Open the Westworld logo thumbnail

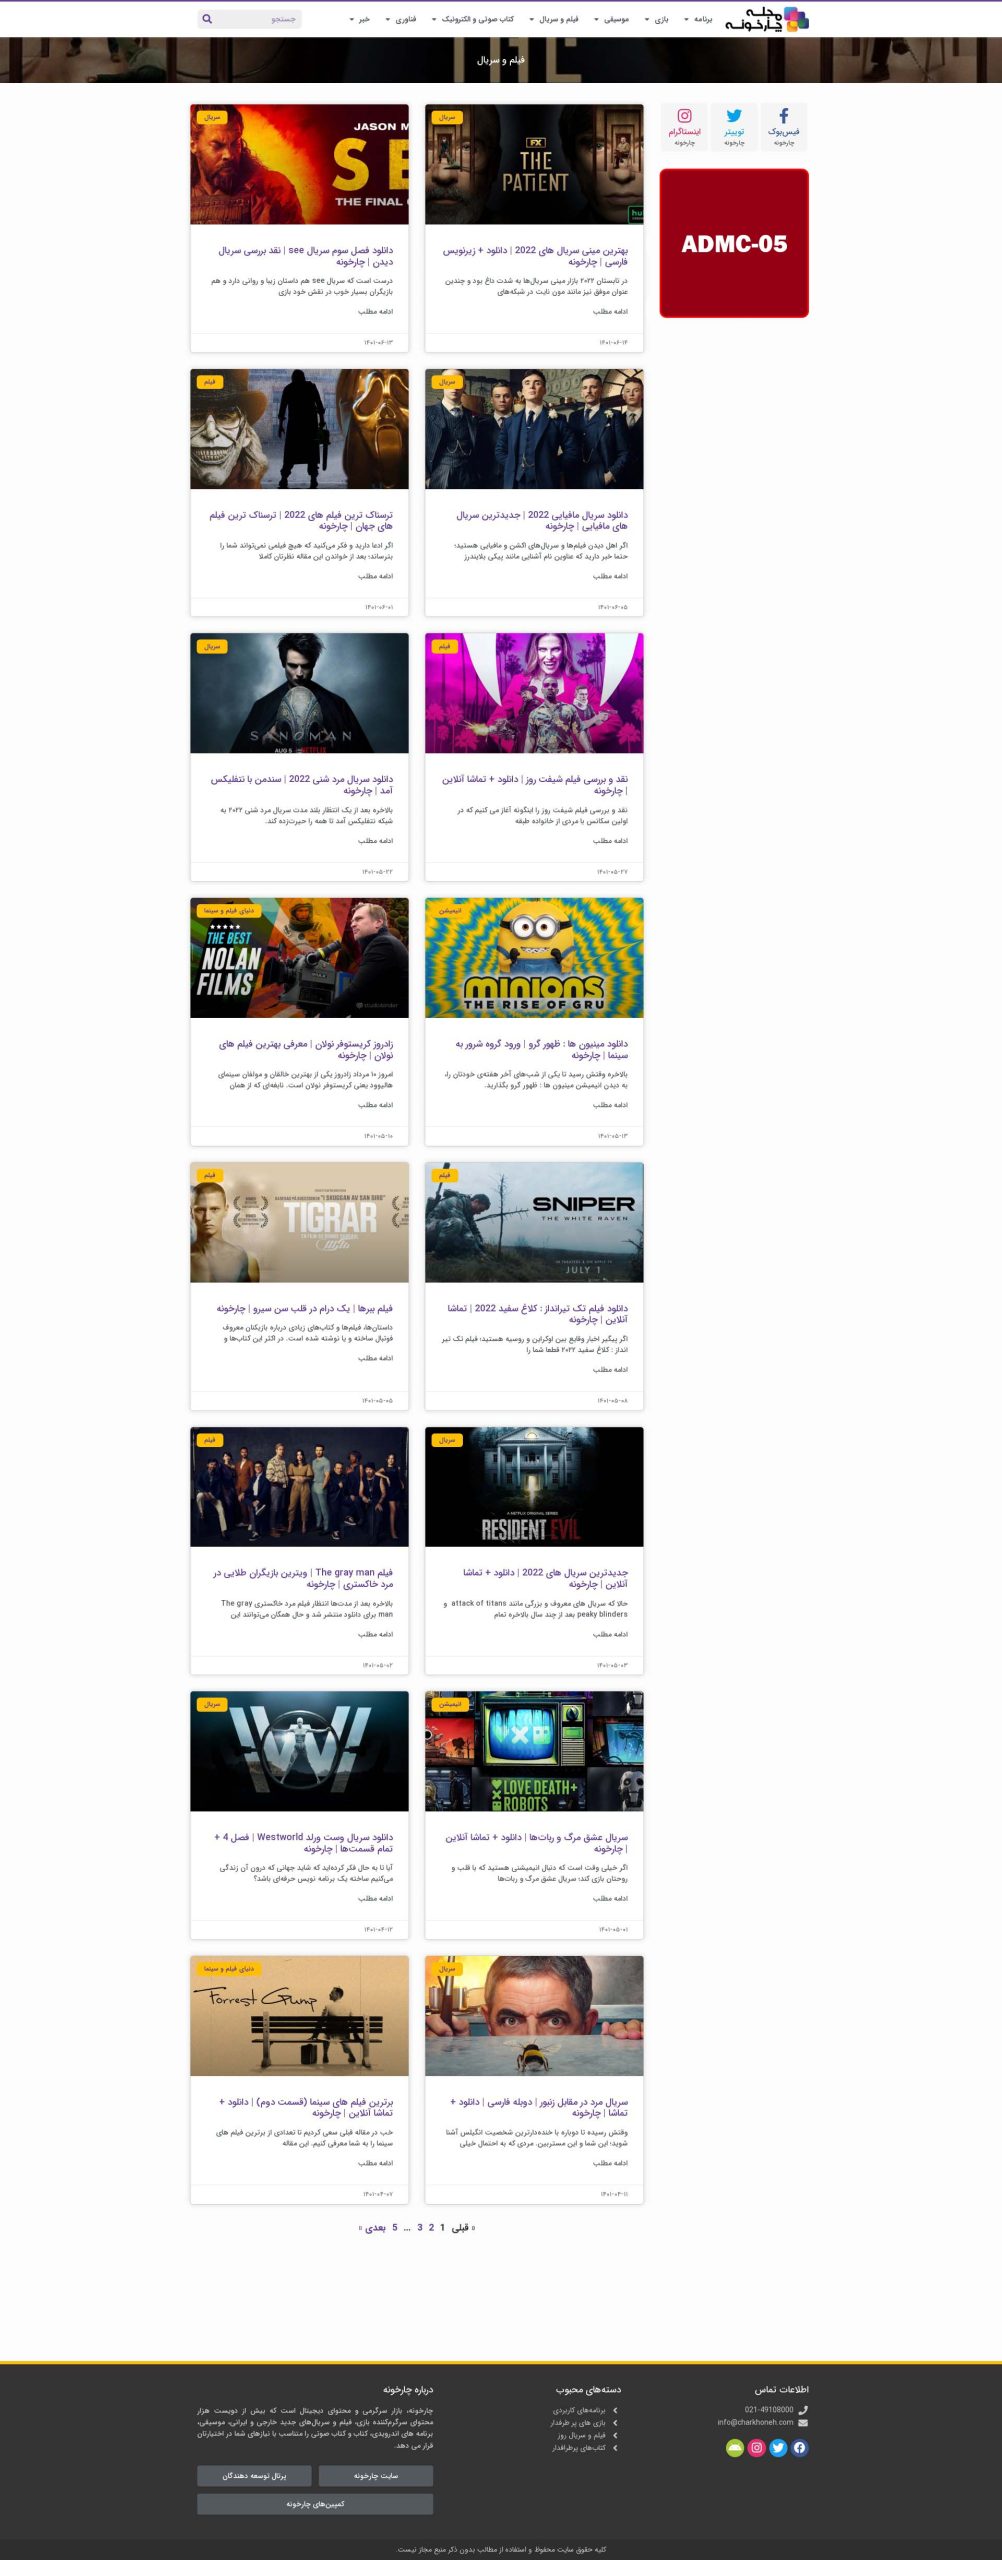click(x=299, y=1751)
